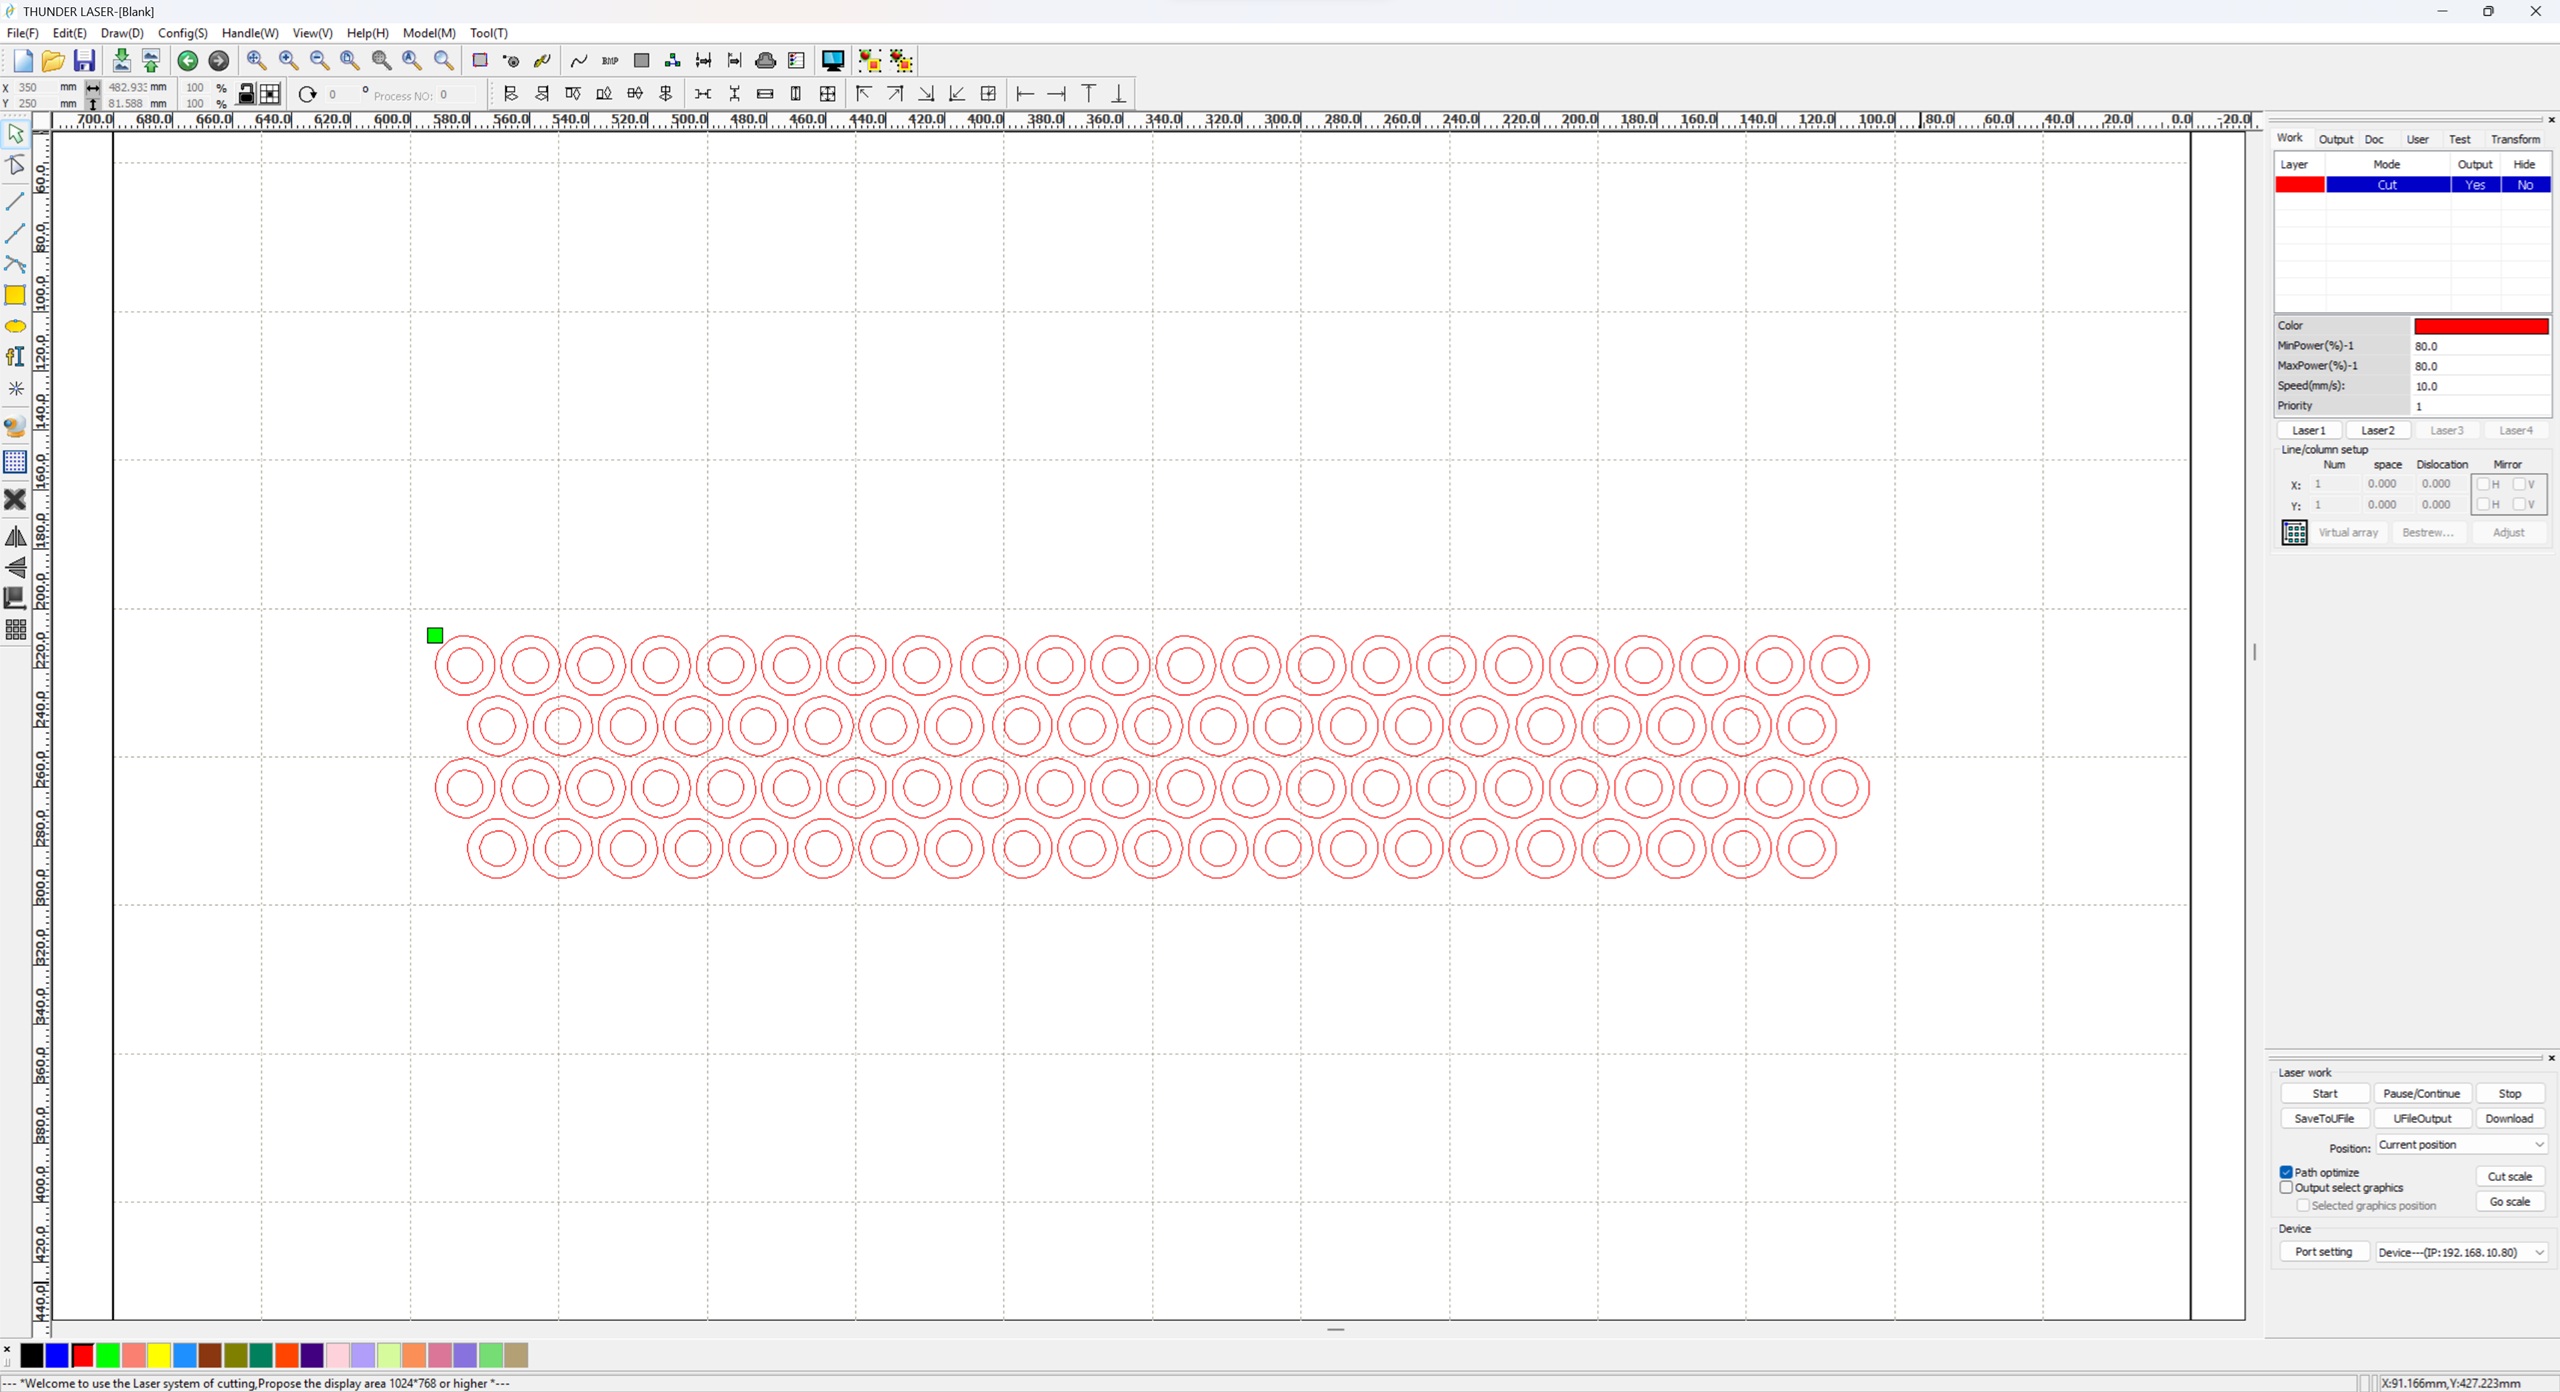
Task: Click the Speed(mm/s) value field
Action: (2479, 386)
